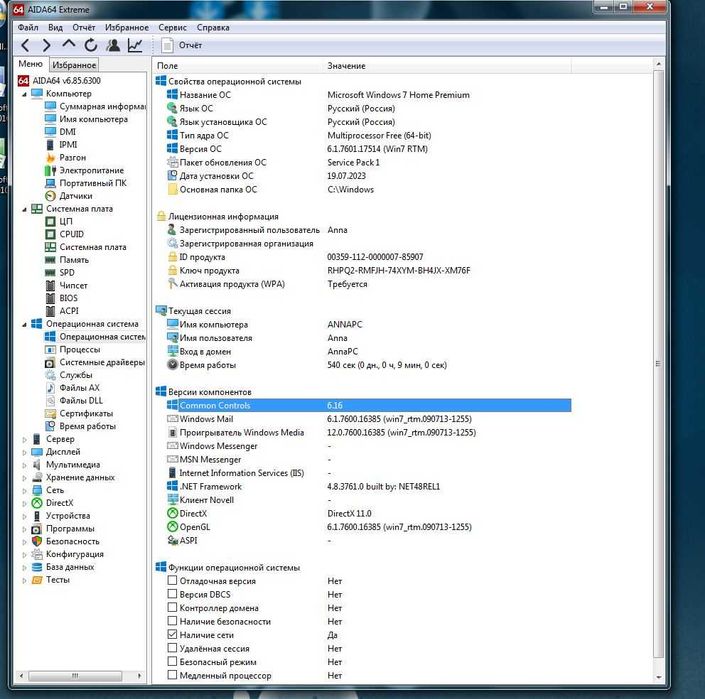This screenshot has height=699, width=705.
Task: Open the Портативный ПК laptop icon
Action: (x=50, y=183)
